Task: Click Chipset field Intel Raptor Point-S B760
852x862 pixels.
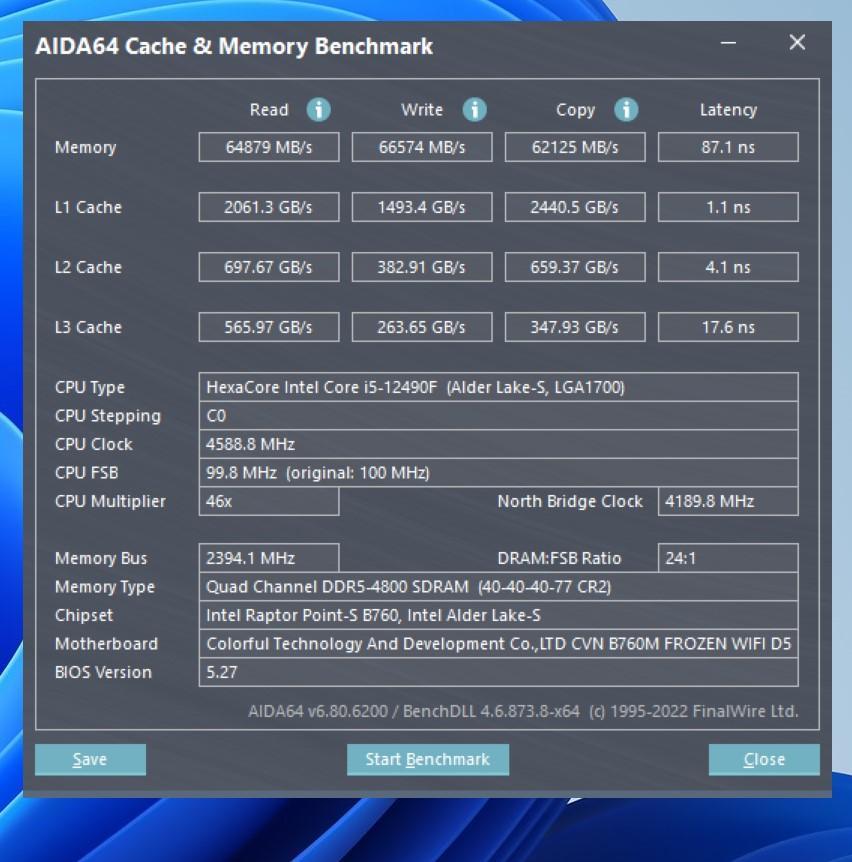Action: tap(499, 615)
